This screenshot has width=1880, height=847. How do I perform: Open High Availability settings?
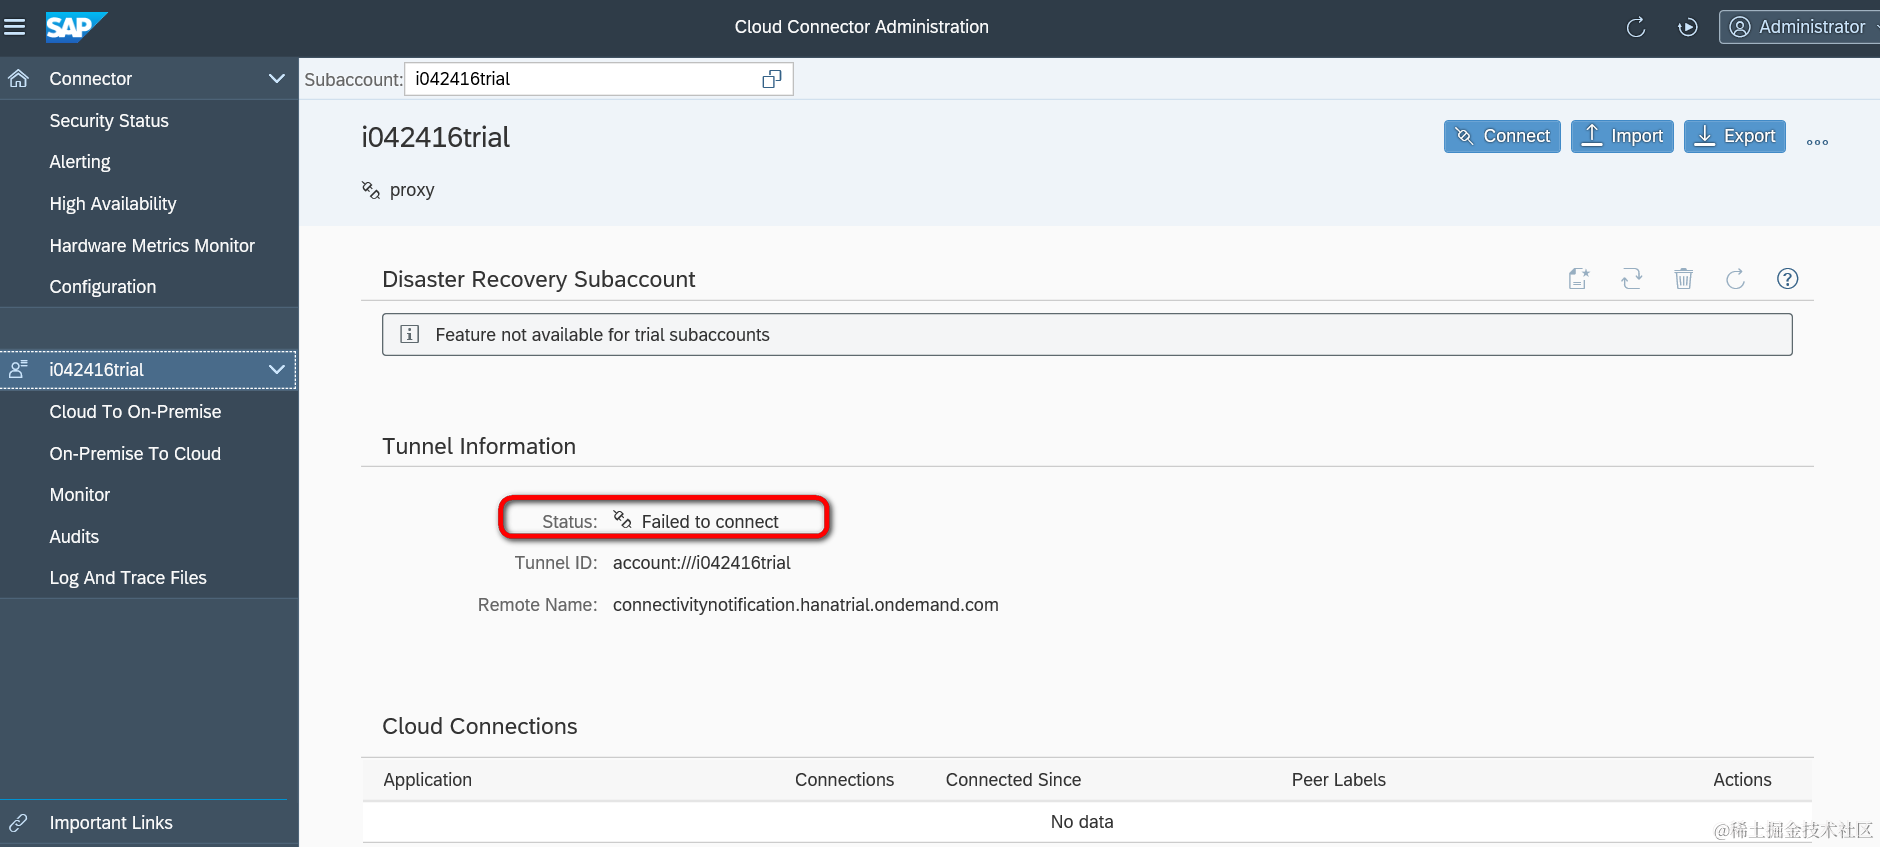click(113, 204)
